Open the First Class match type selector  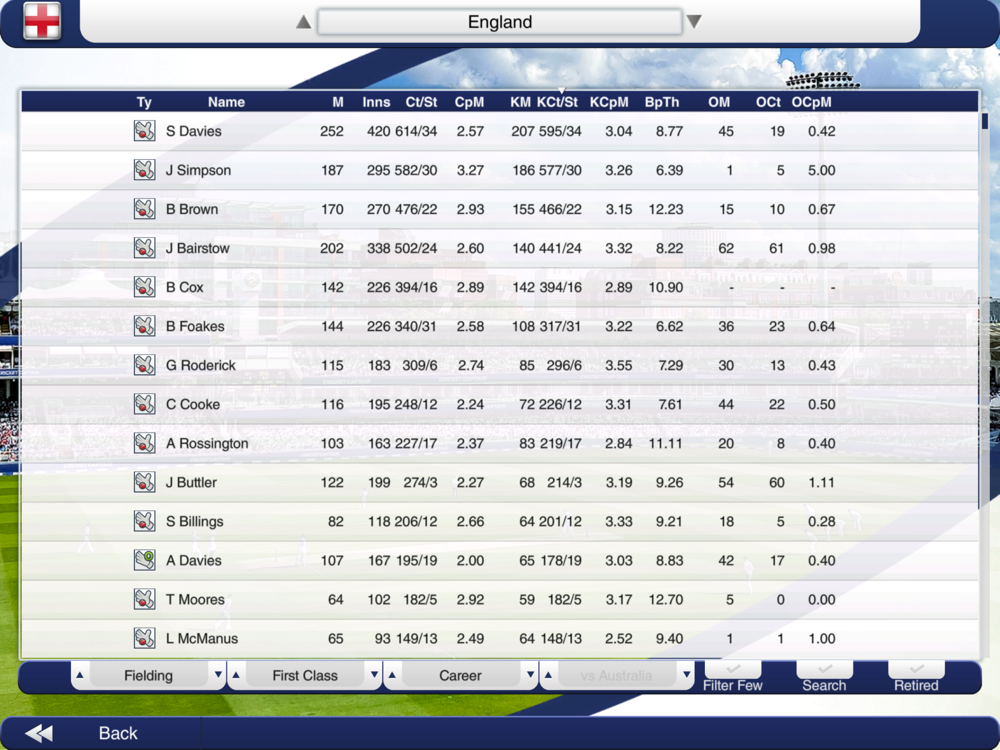pos(305,675)
